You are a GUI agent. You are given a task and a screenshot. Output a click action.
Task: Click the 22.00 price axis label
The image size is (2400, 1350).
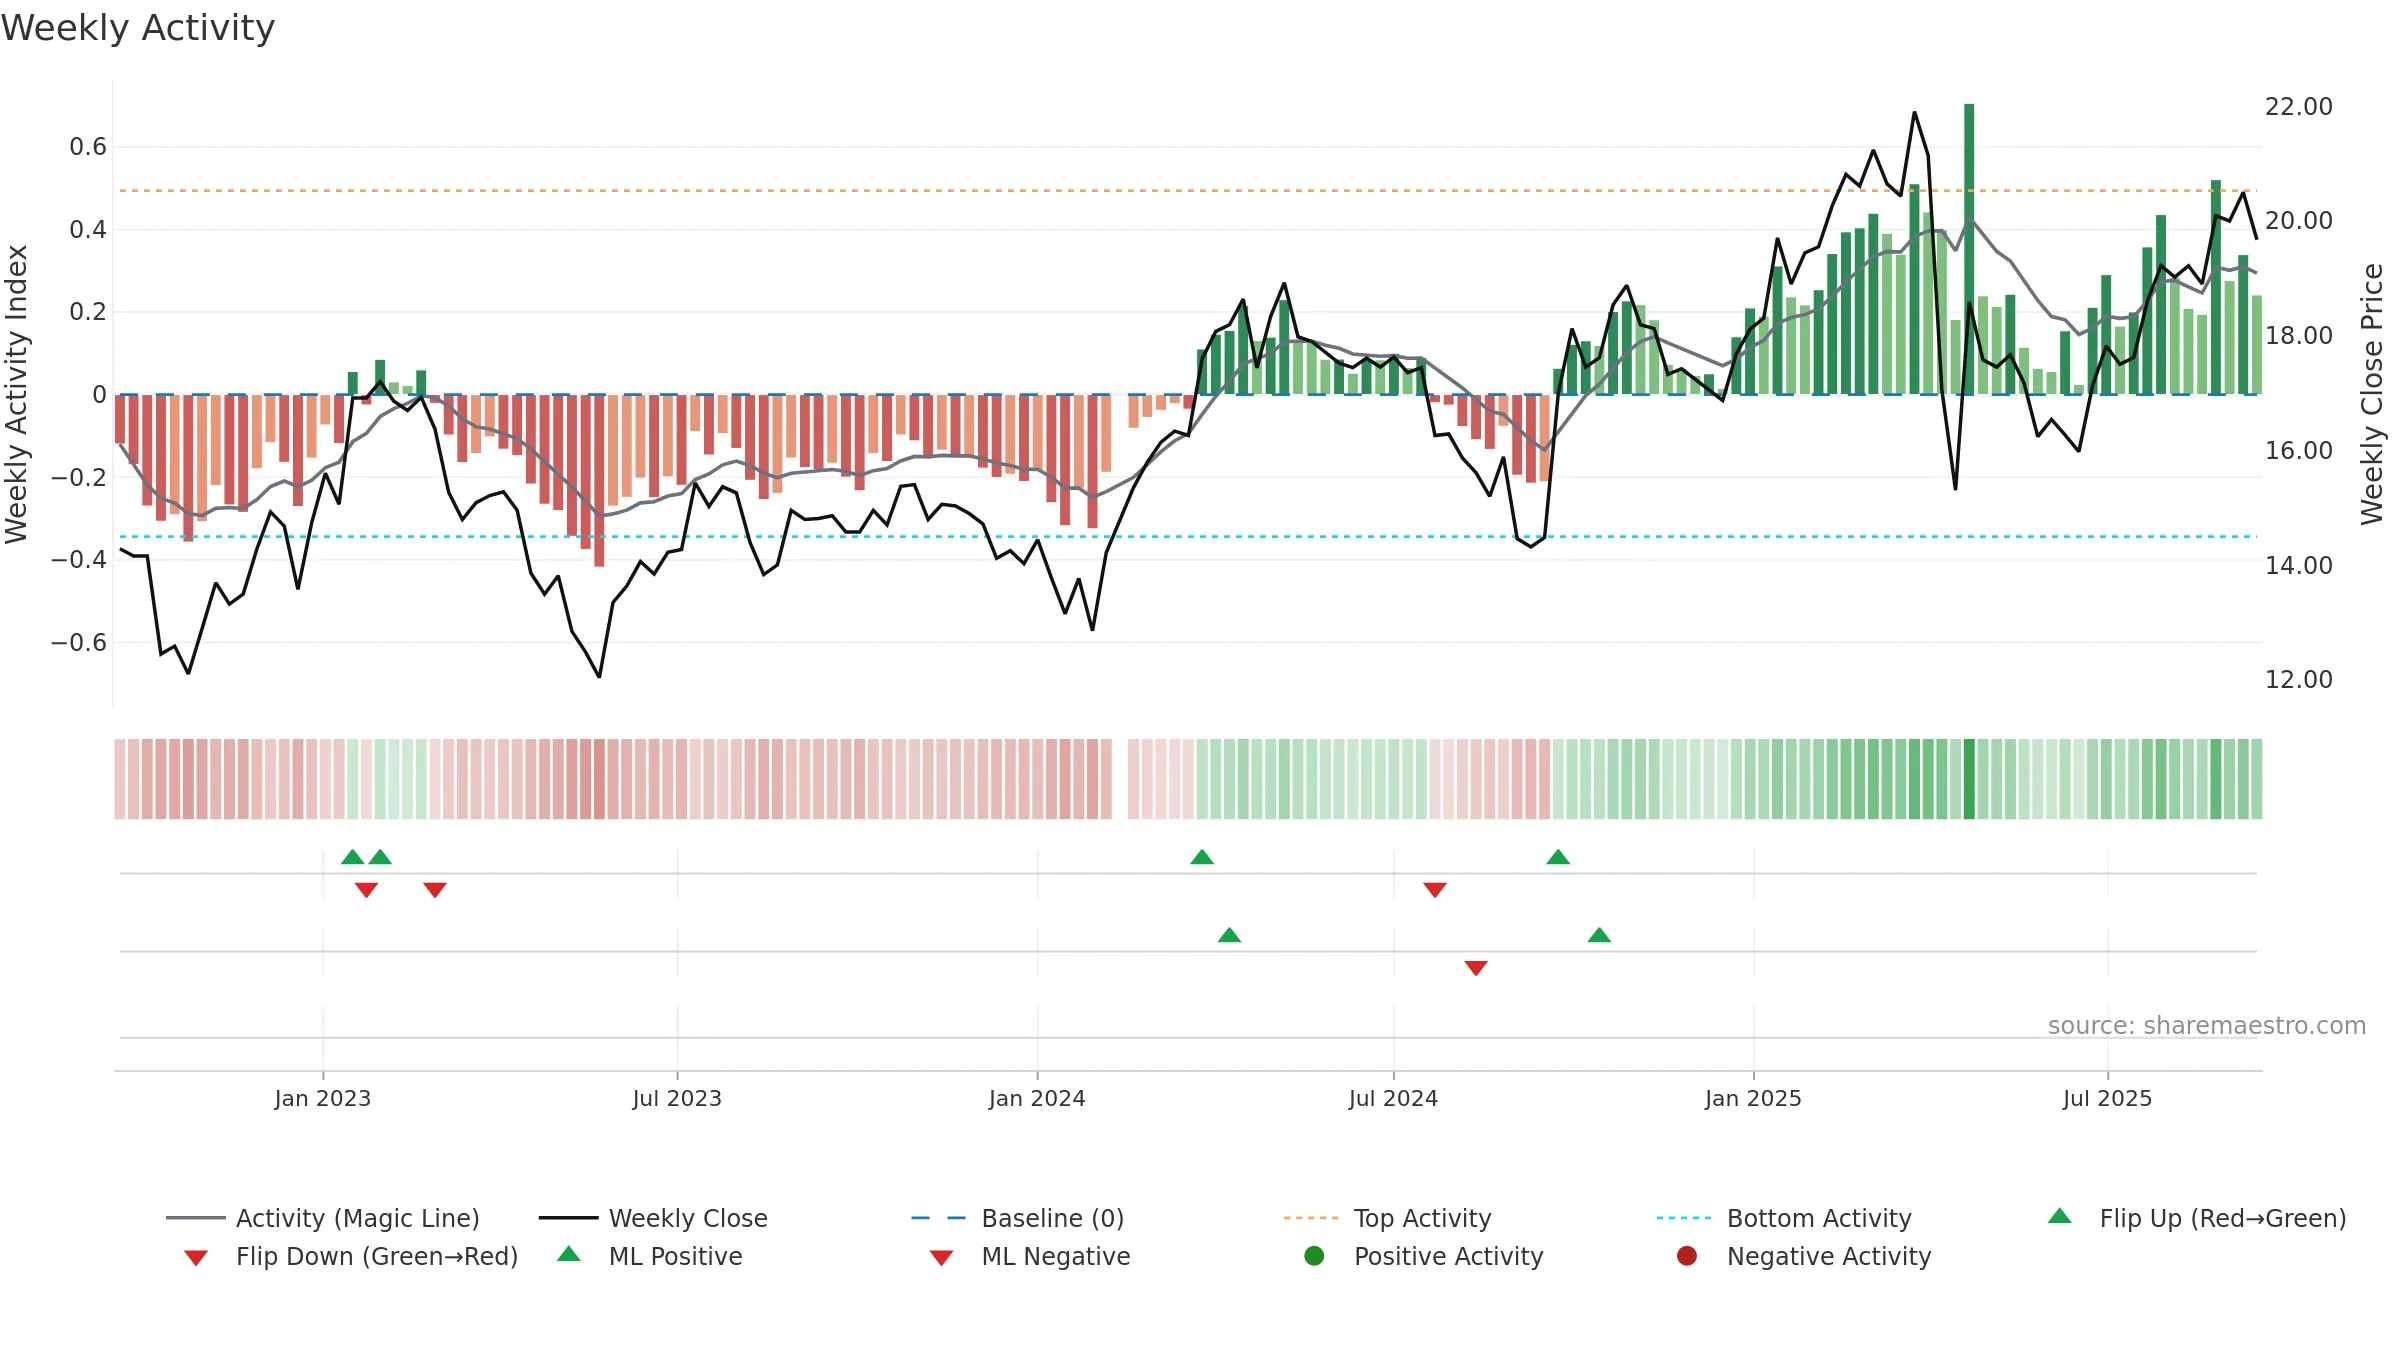2298,107
